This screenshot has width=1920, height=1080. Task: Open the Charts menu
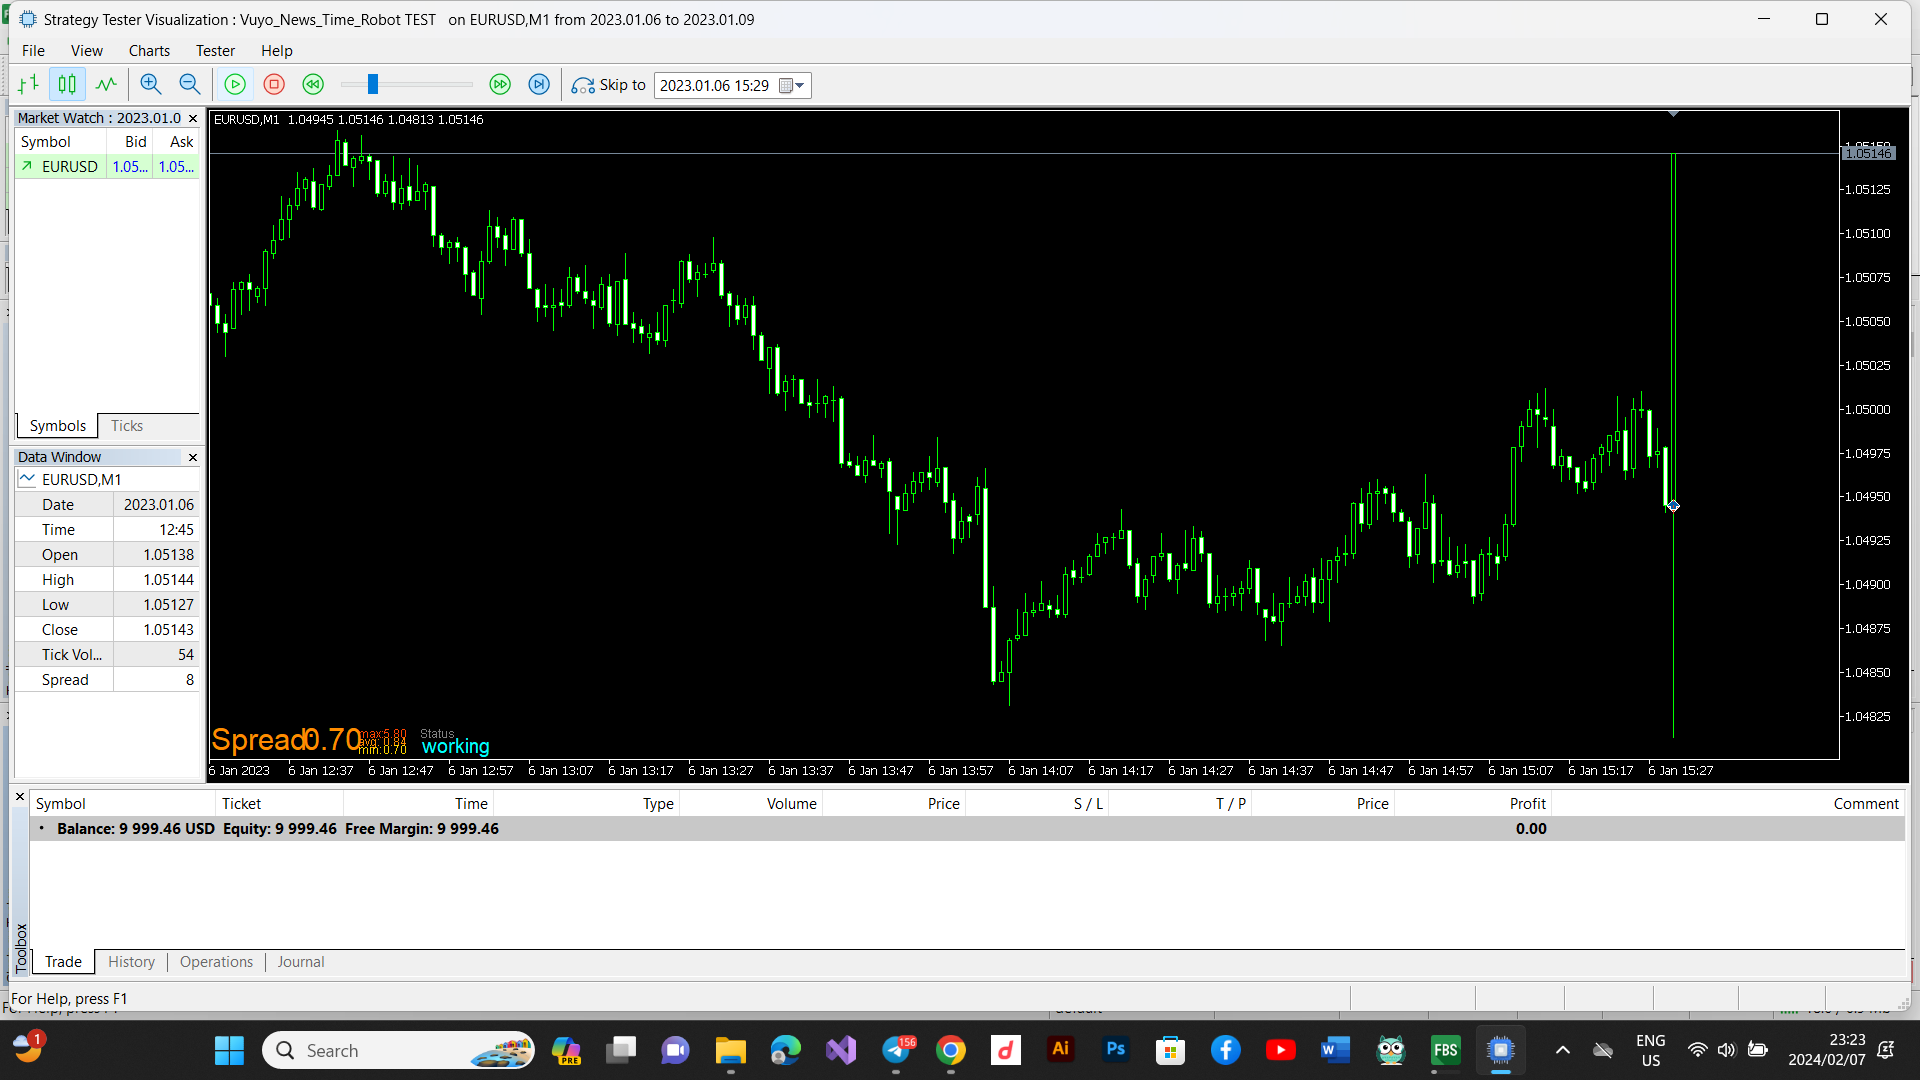149,51
